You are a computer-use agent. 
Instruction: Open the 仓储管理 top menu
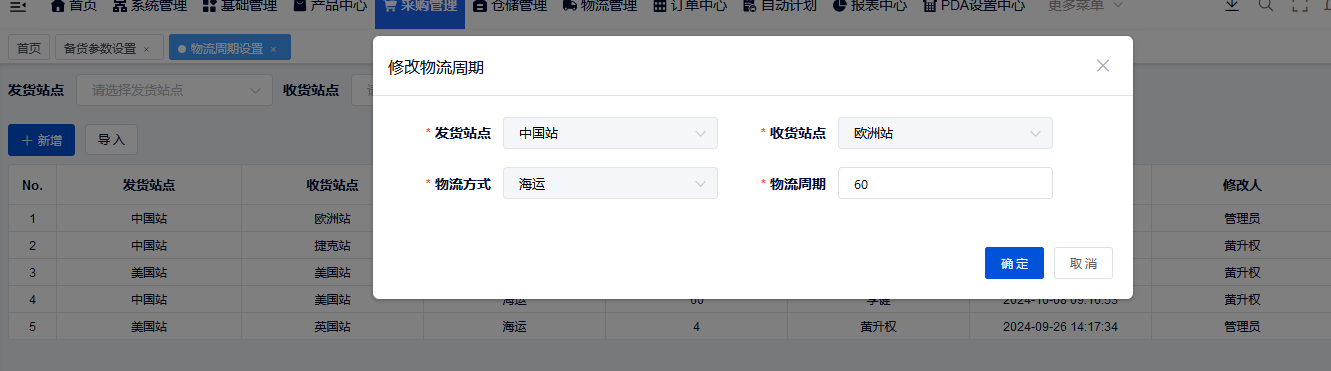coord(509,6)
